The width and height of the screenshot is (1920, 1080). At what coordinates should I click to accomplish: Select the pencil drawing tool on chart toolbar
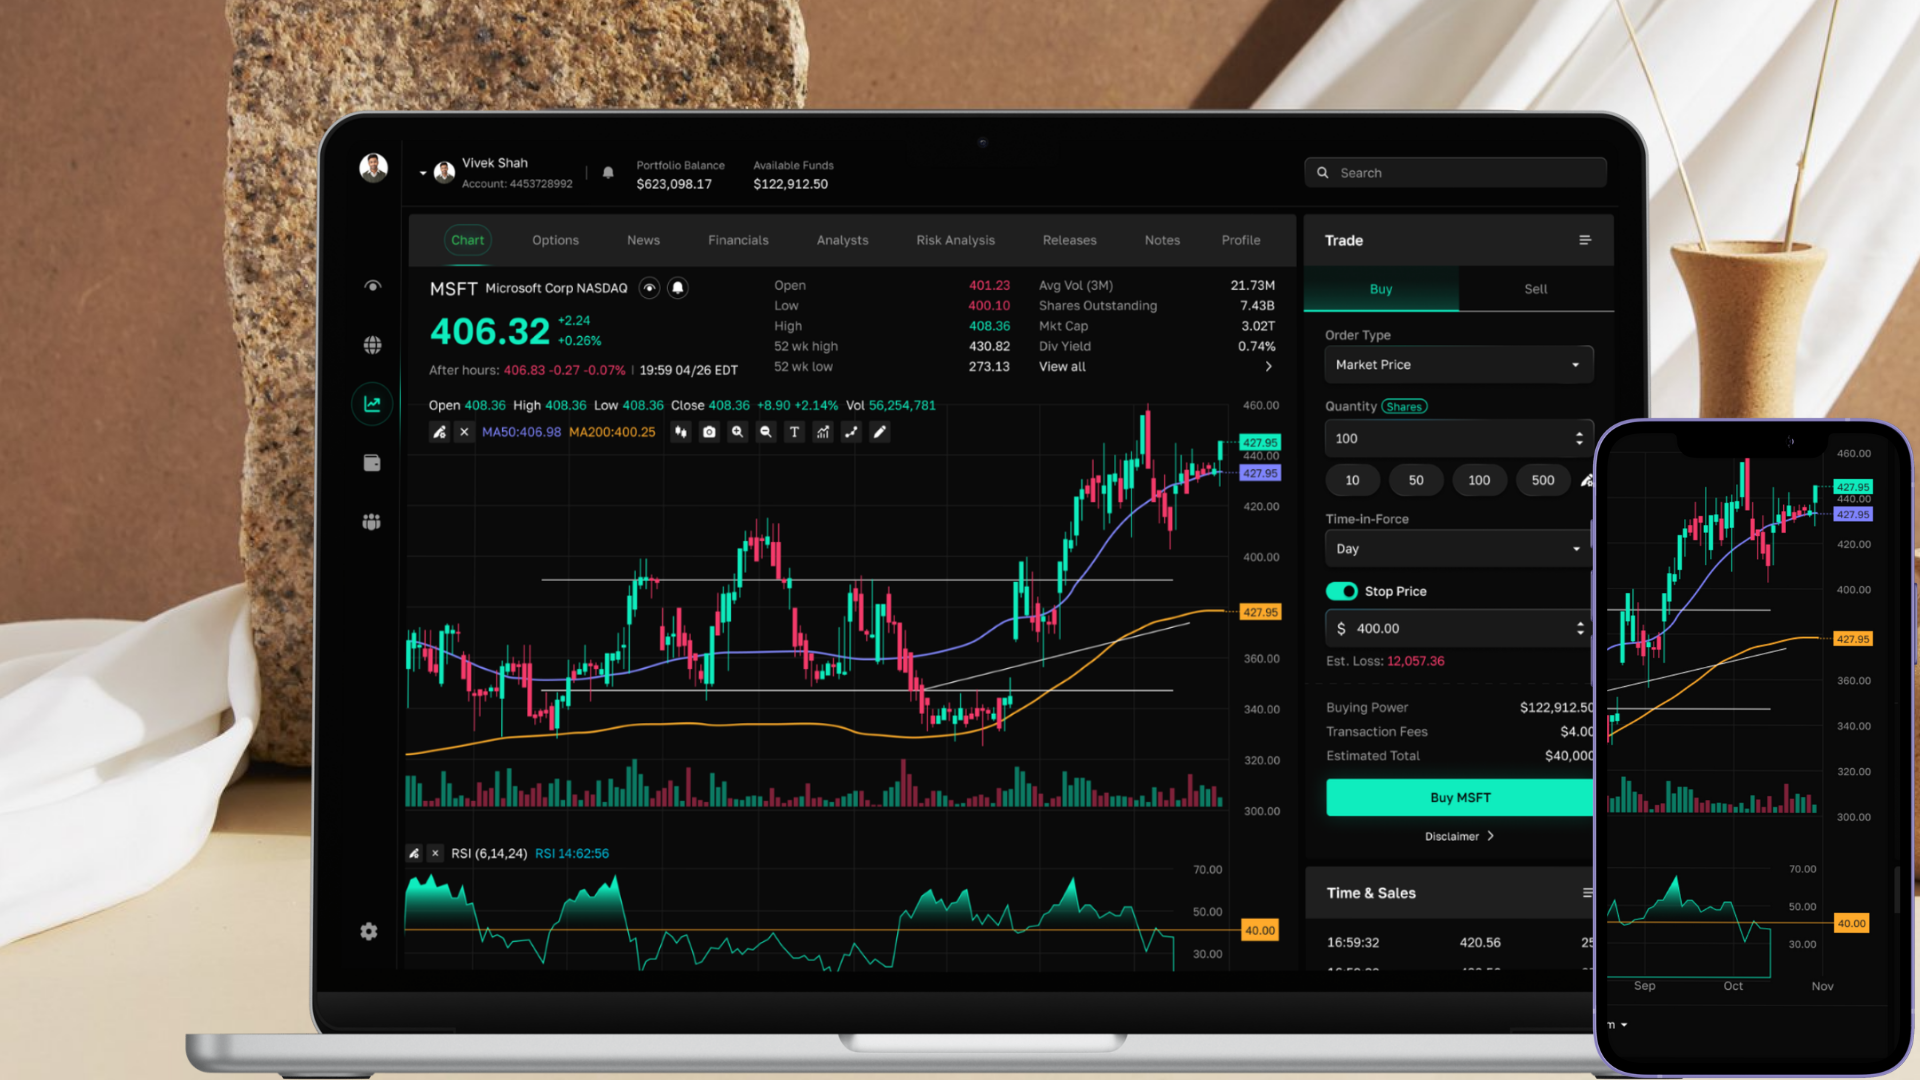click(x=879, y=432)
